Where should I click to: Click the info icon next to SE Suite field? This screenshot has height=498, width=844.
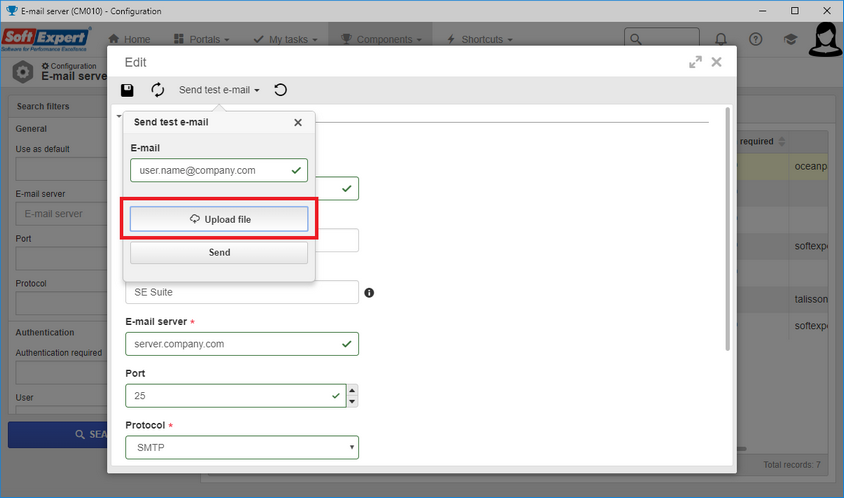click(369, 293)
